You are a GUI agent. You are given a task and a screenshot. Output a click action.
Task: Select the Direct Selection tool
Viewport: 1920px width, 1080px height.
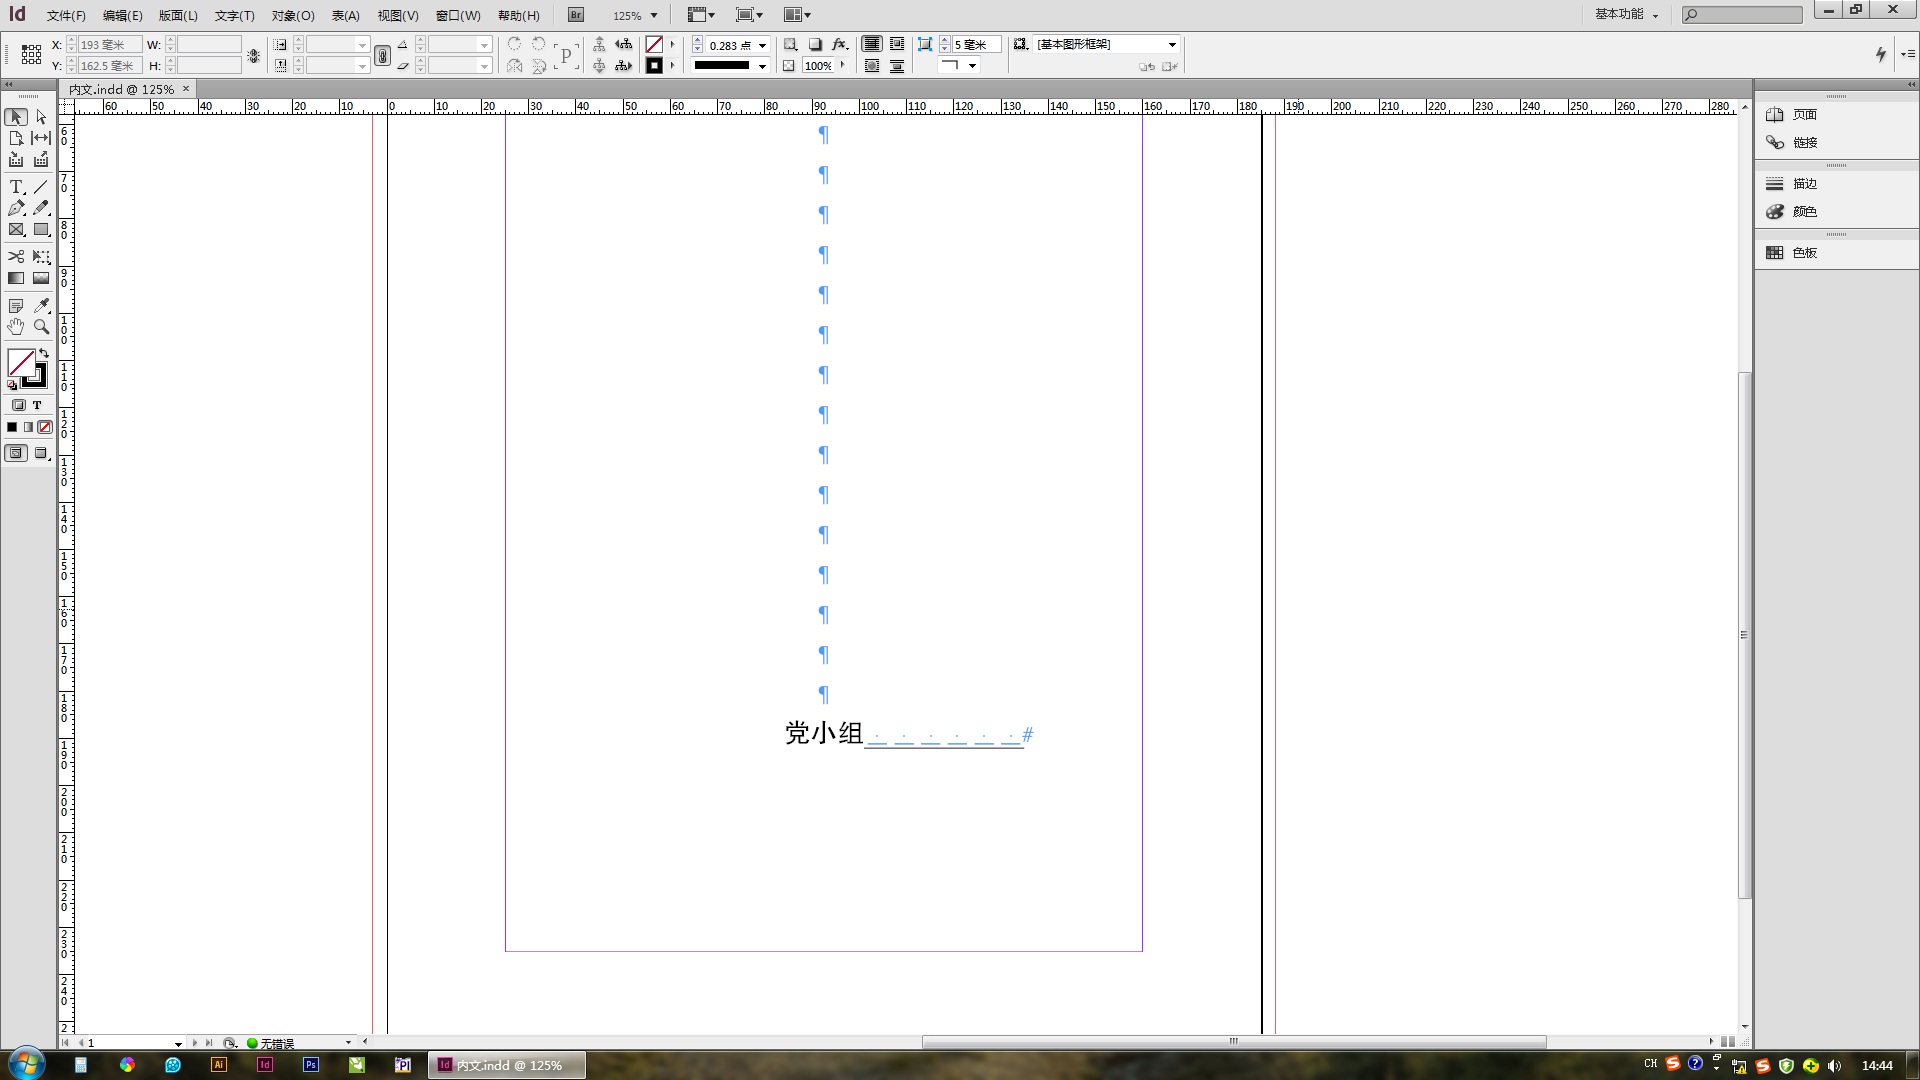coord(41,117)
